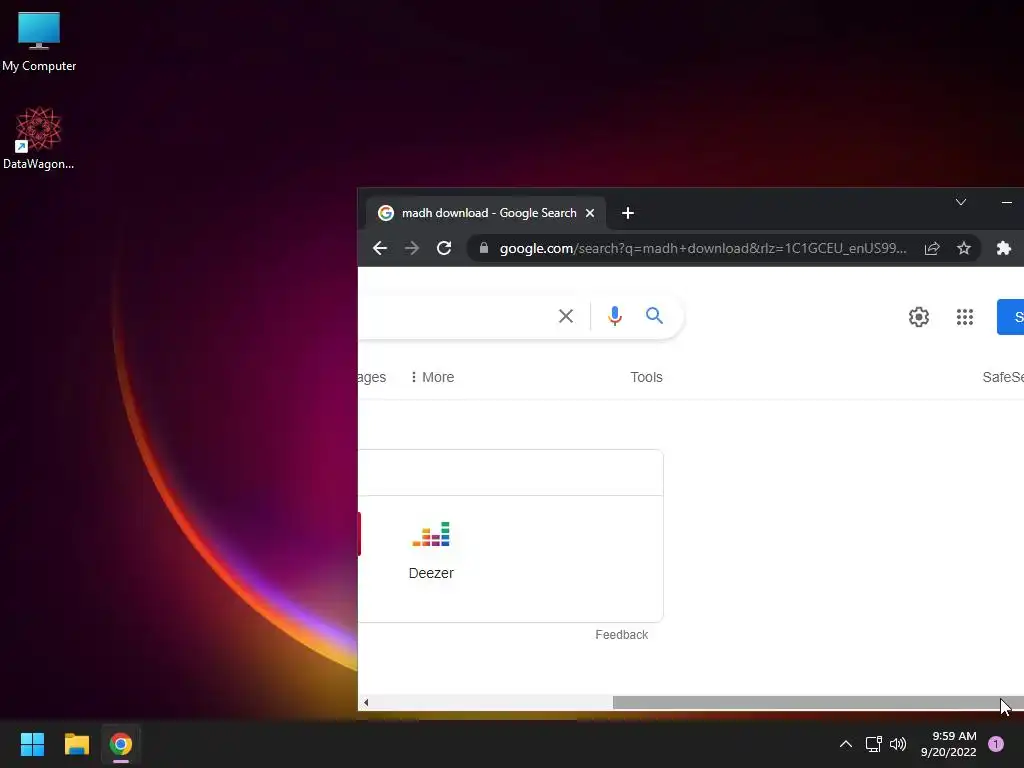Open the network tray icon
The width and height of the screenshot is (1024, 768).
tap(874, 744)
